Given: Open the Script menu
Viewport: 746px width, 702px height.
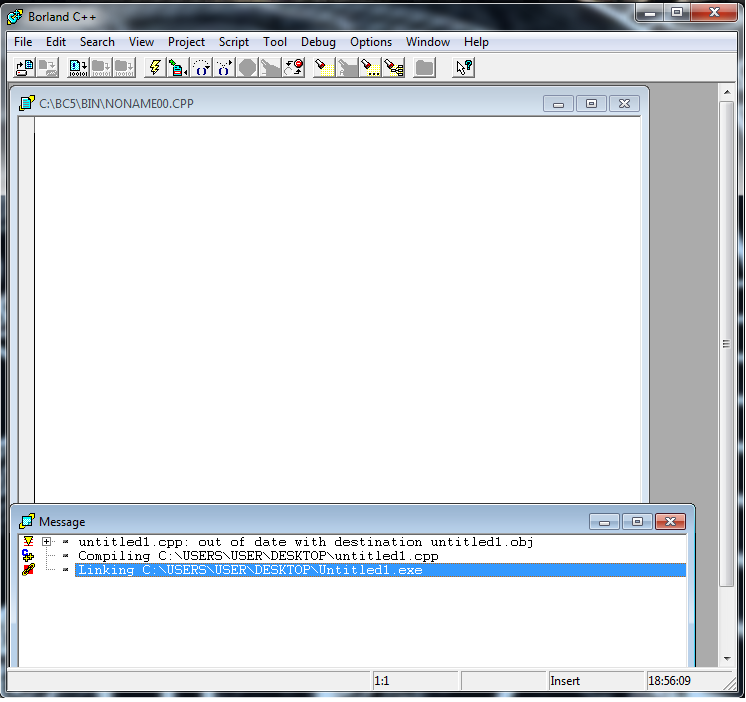Looking at the screenshot, I should (234, 42).
